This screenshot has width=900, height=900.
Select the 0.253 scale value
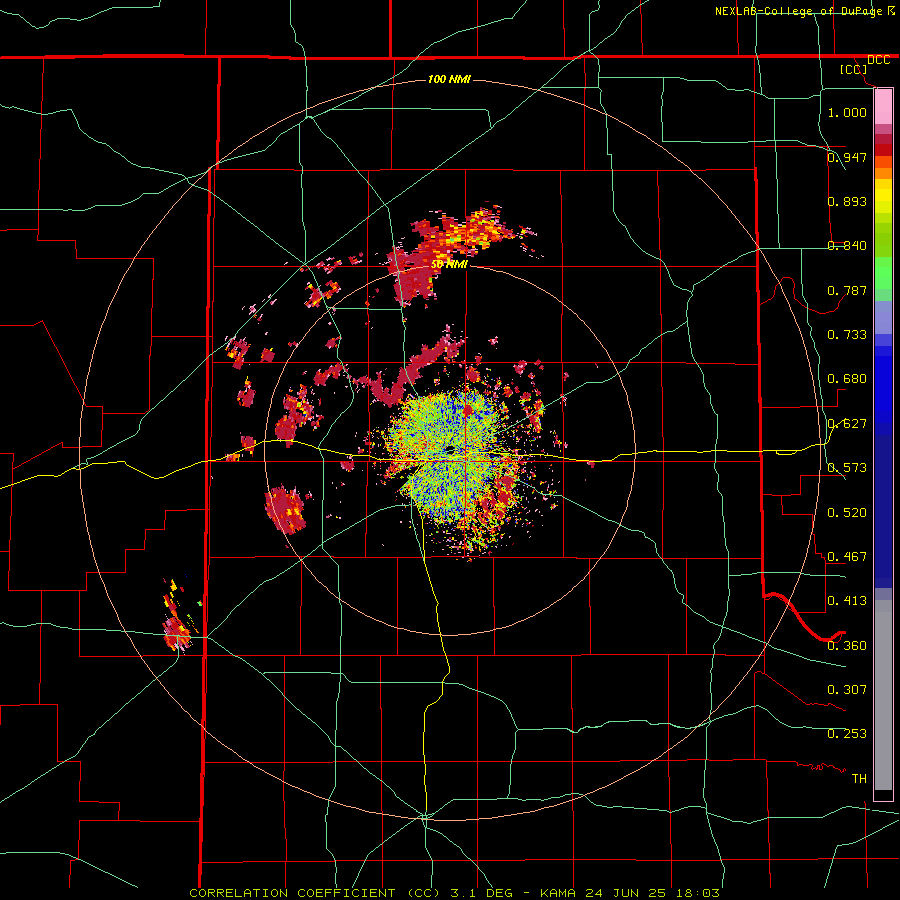(x=847, y=734)
